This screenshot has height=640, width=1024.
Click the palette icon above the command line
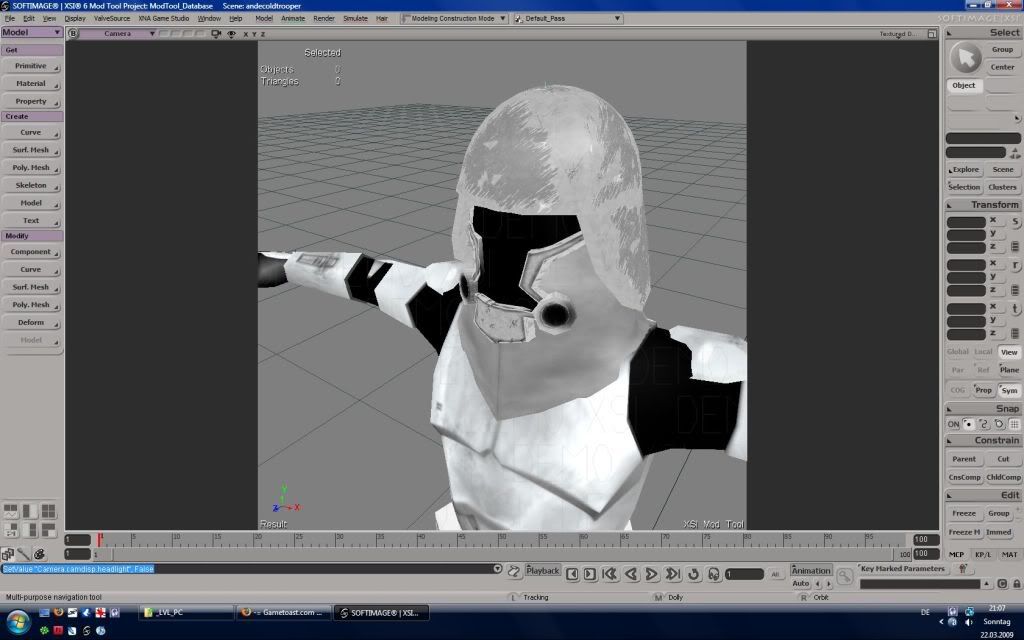tap(39, 554)
